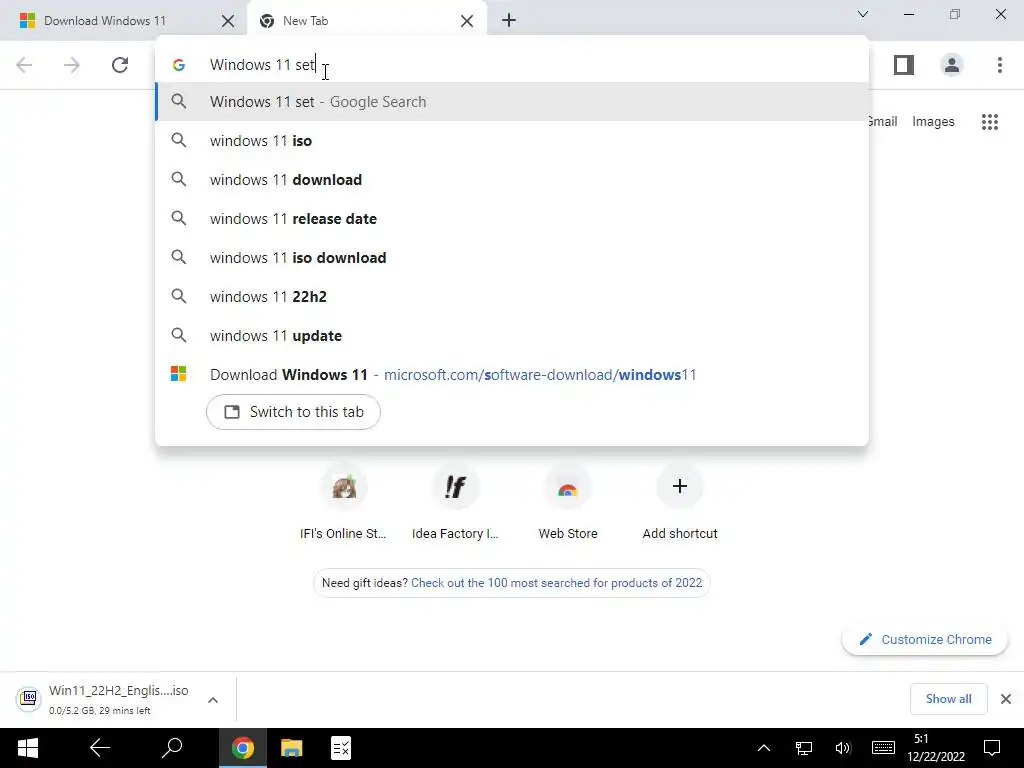The height and width of the screenshot is (768, 1024).
Task: Choose the 'windows 11 22h2' suggestion
Action: 511,296
